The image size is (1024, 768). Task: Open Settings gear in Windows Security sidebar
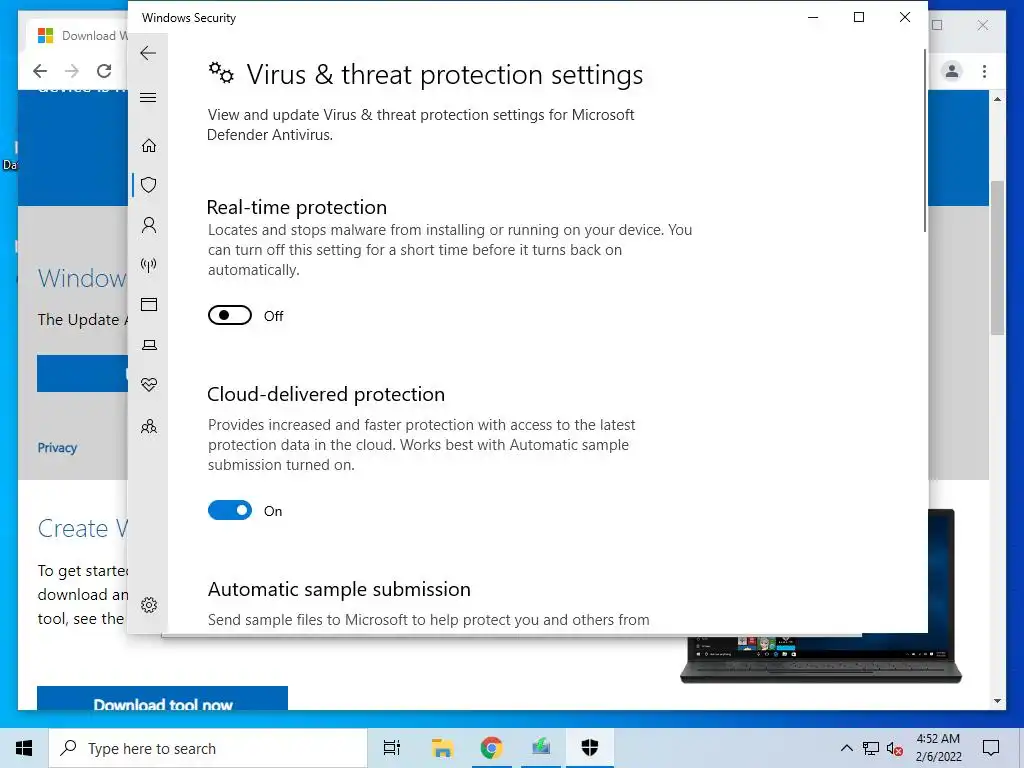149,605
